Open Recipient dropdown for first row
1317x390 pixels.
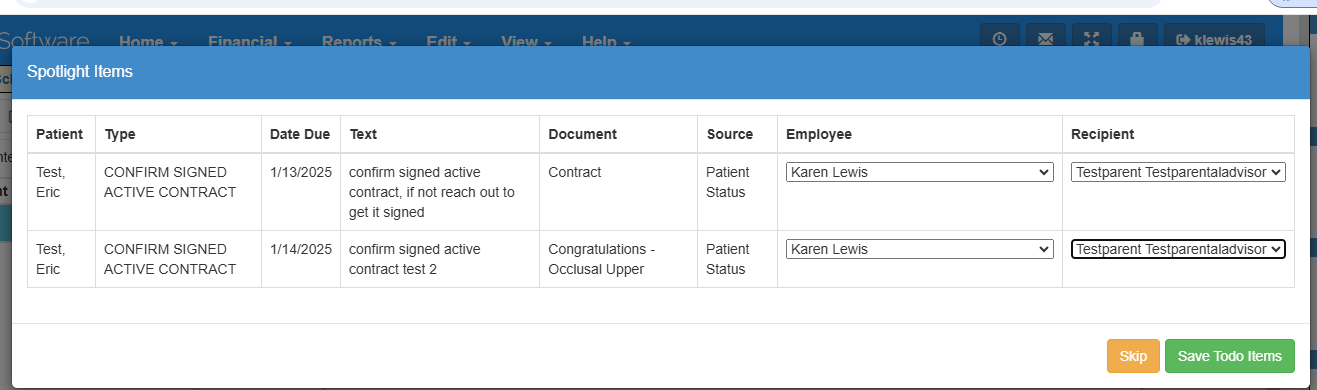[x=1178, y=172]
